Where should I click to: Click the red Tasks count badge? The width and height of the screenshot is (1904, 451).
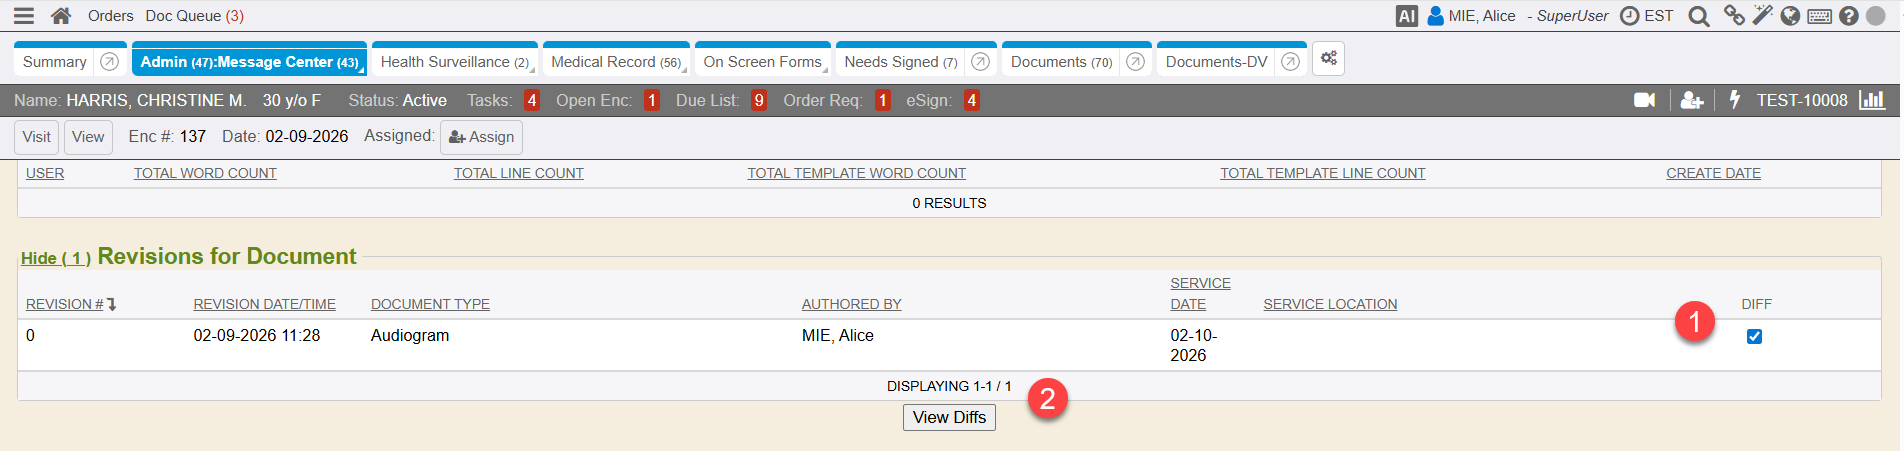pyautogui.click(x=532, y=100)
